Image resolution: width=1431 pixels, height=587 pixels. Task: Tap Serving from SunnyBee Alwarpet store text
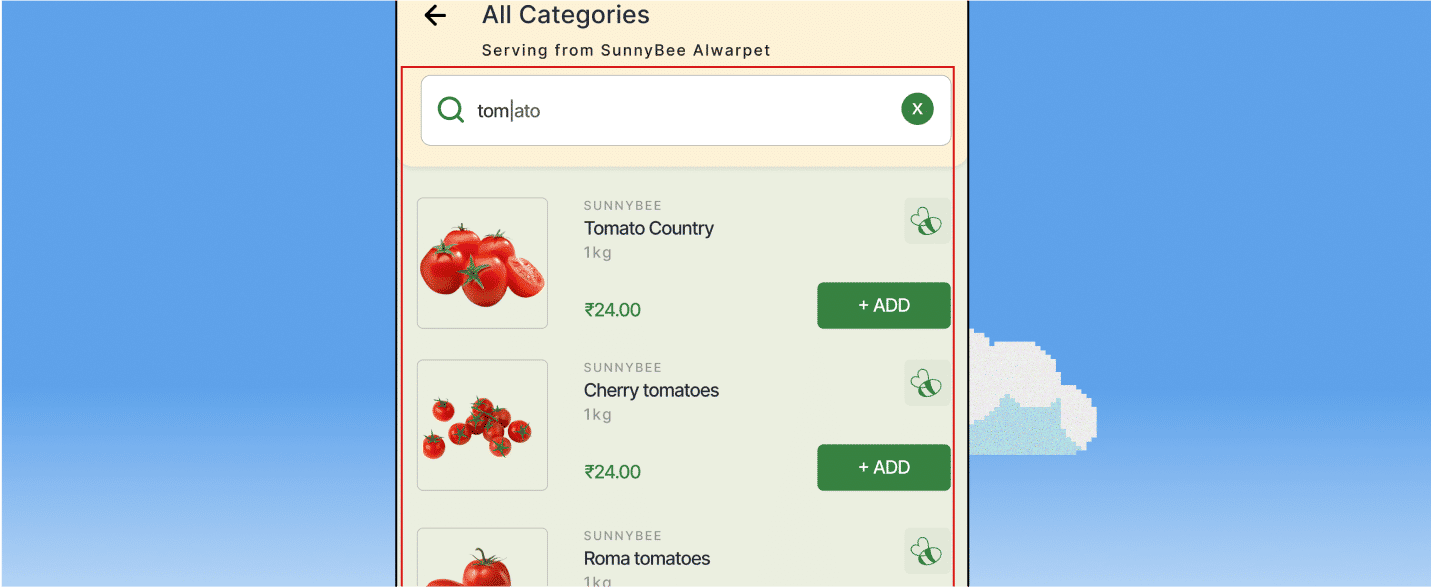(x=626, y=50)
